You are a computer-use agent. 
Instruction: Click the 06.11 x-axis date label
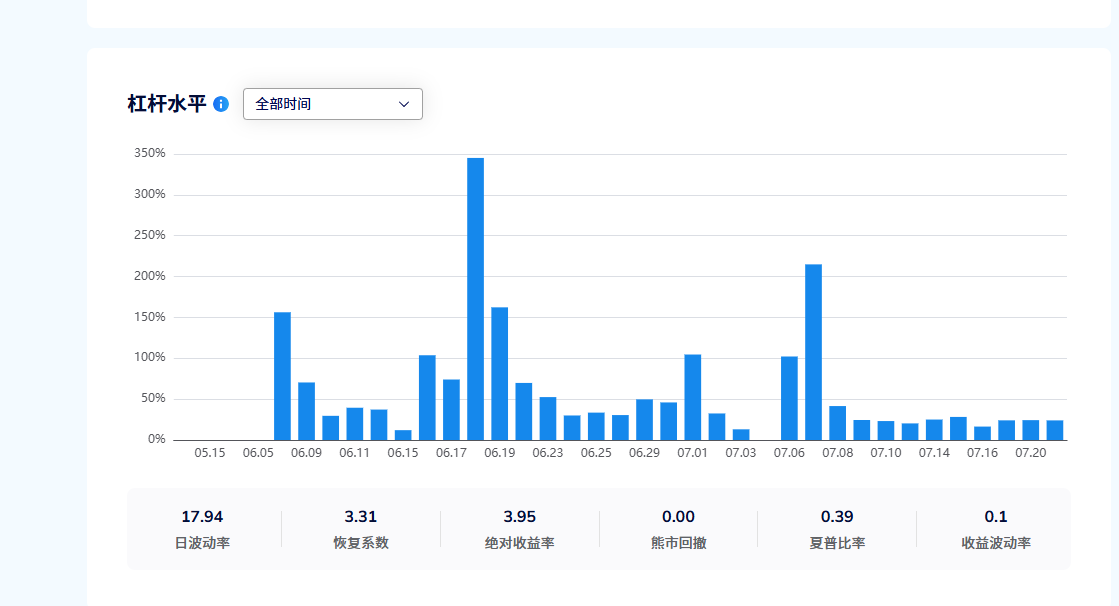tap(355, 453)
